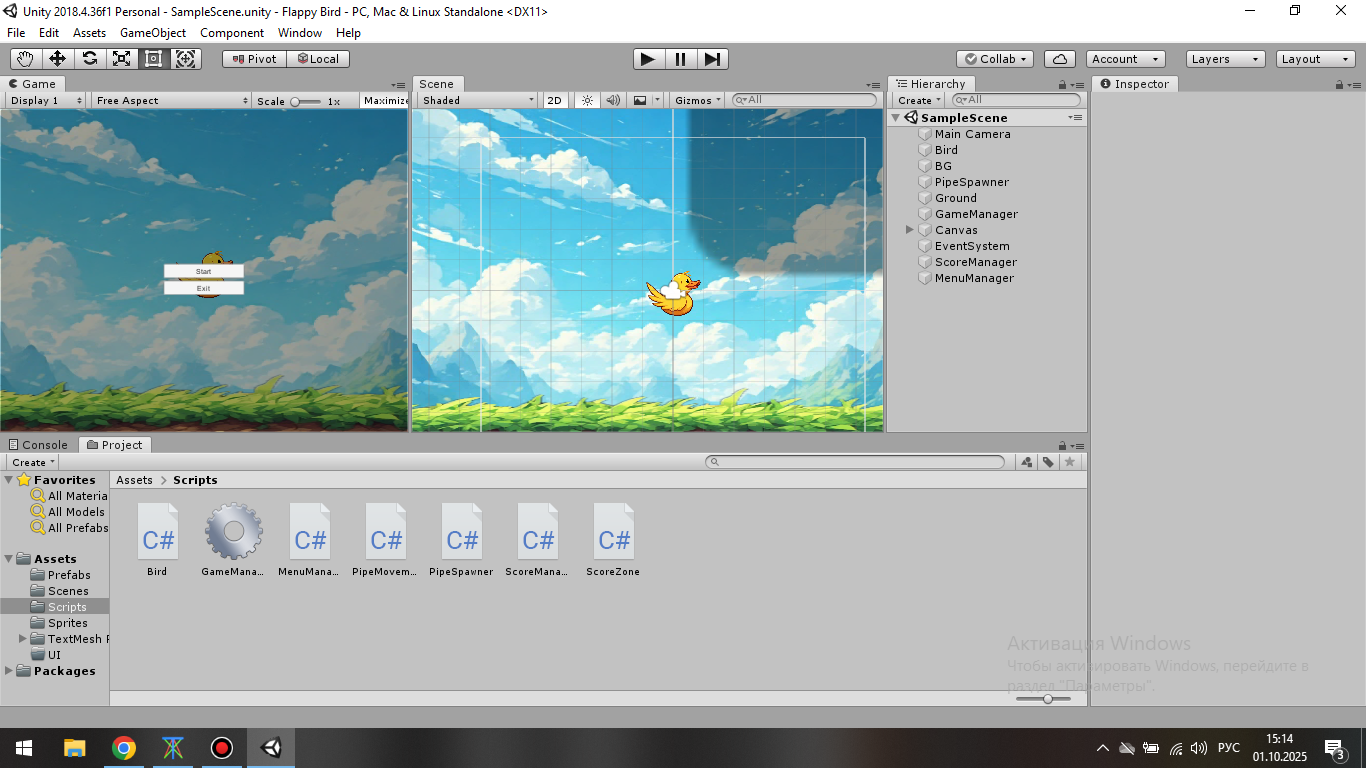
Task: Expand the TextMesh Pro folder
Action: pyautogui.click(x=23, y=639)
